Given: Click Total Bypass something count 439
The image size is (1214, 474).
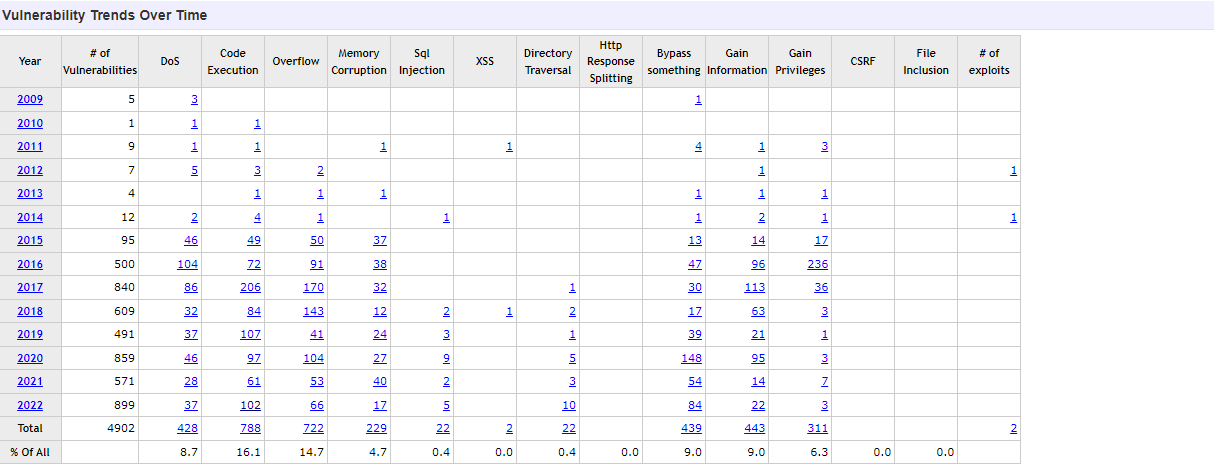Looking at the screenshot, I should point(692,428).
